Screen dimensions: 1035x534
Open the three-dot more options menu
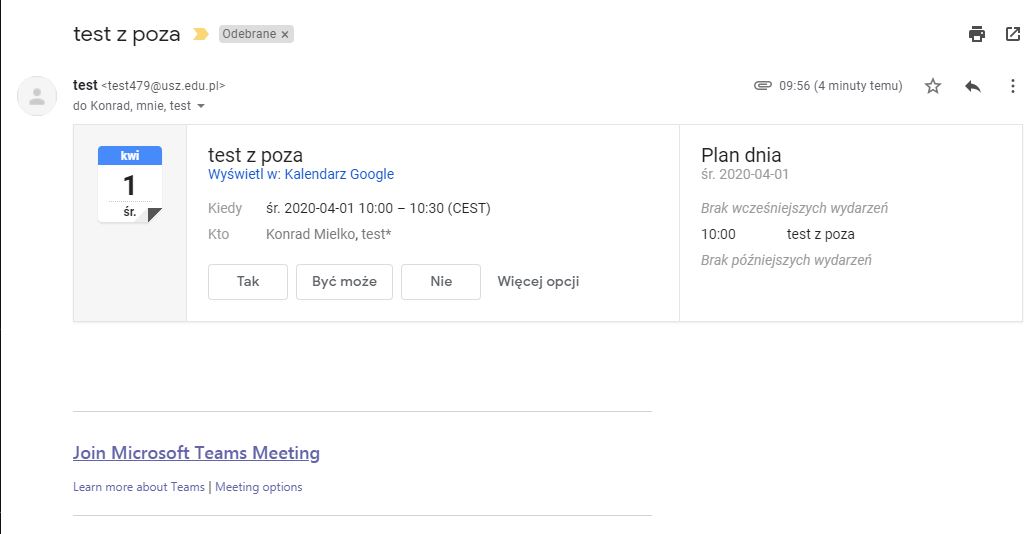[x=1012, y=86]
